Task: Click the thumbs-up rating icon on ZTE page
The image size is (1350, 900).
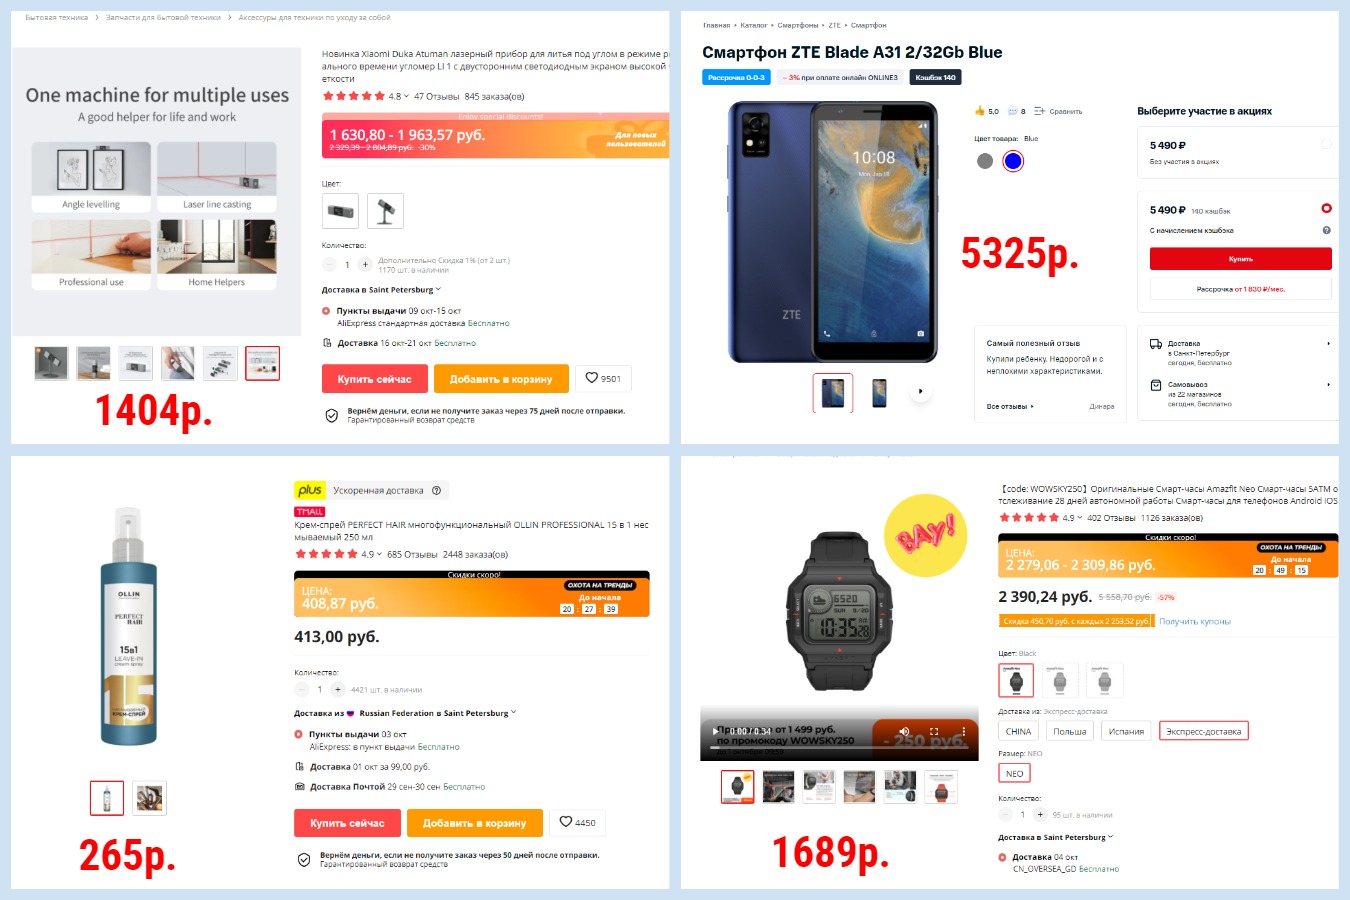Action: (x=980, y=111)
